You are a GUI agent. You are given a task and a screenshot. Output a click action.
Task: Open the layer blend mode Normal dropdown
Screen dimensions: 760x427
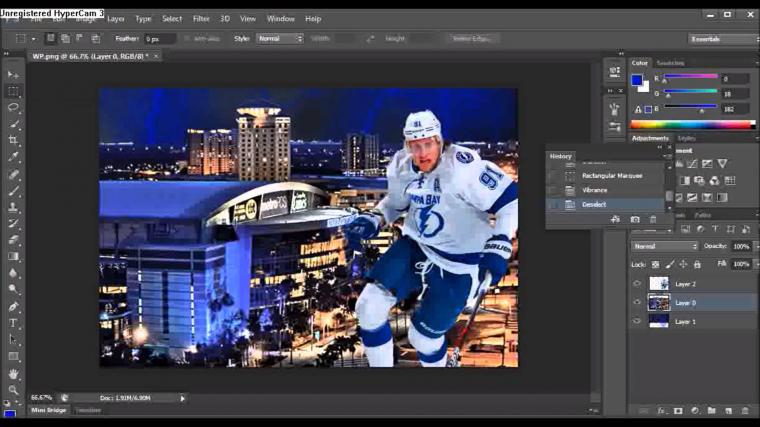pos(664,246)
